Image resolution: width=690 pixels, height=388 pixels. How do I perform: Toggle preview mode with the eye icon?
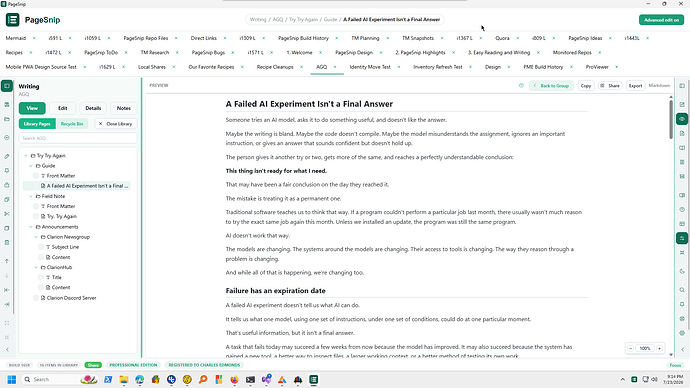pos(682,119)
